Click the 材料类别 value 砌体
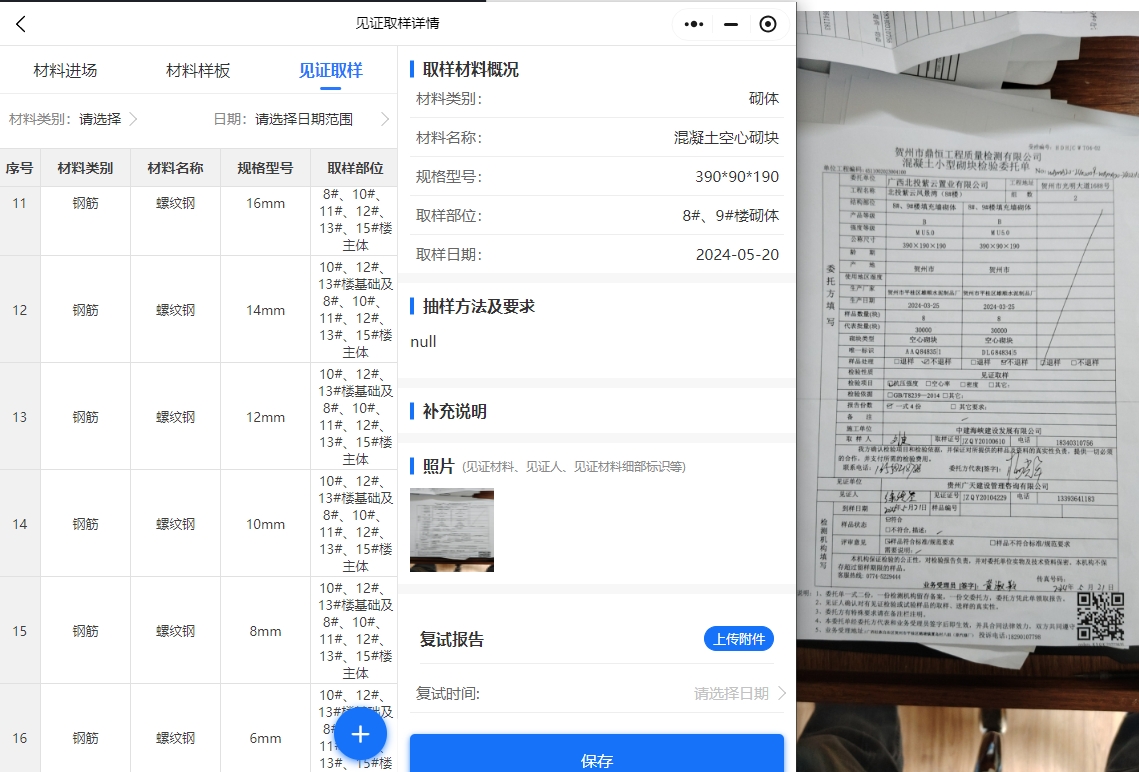The image size is (1139, 772). pos(763,99)
